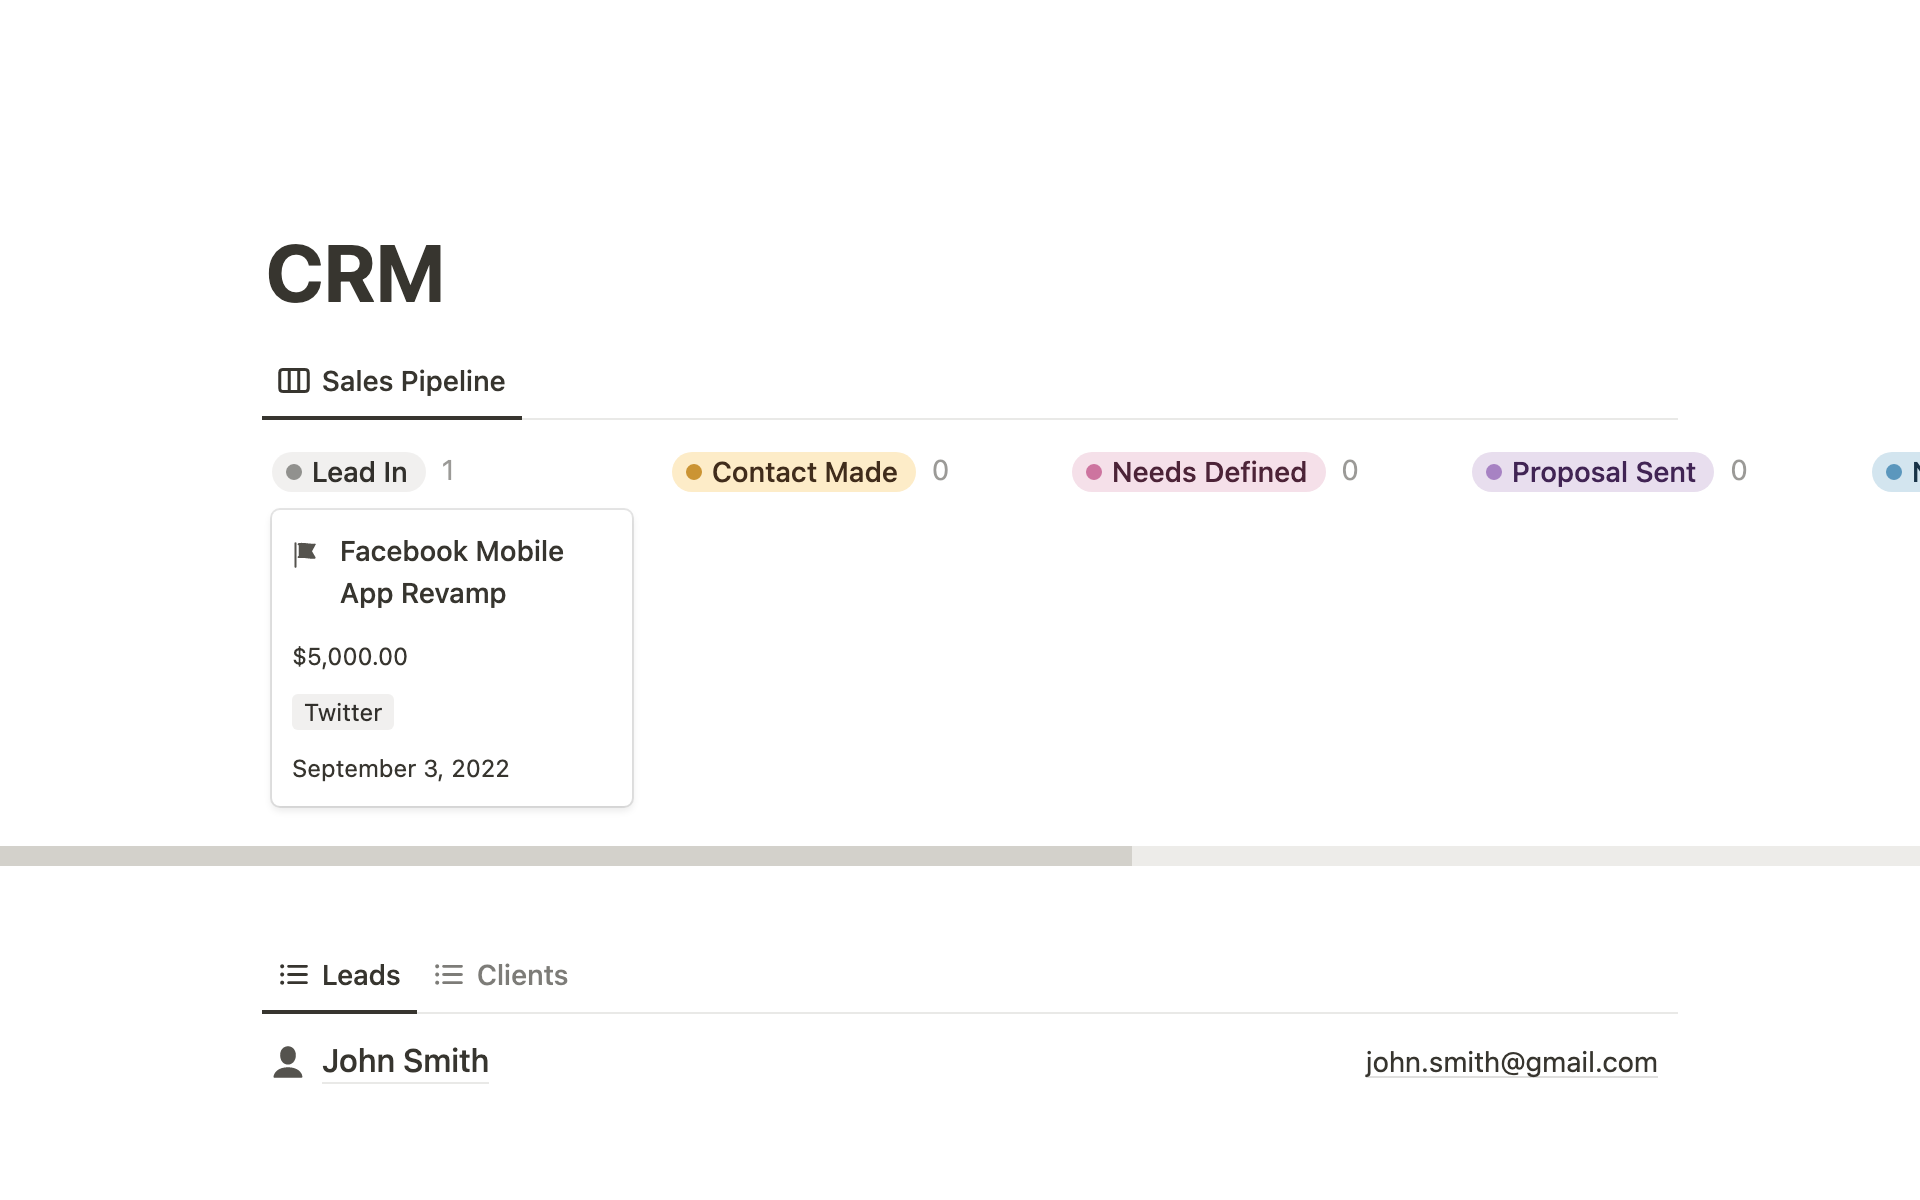Click the horizontal board scrollbar thumb
Screen dimensions: 1920x1200
coord(565,856)
